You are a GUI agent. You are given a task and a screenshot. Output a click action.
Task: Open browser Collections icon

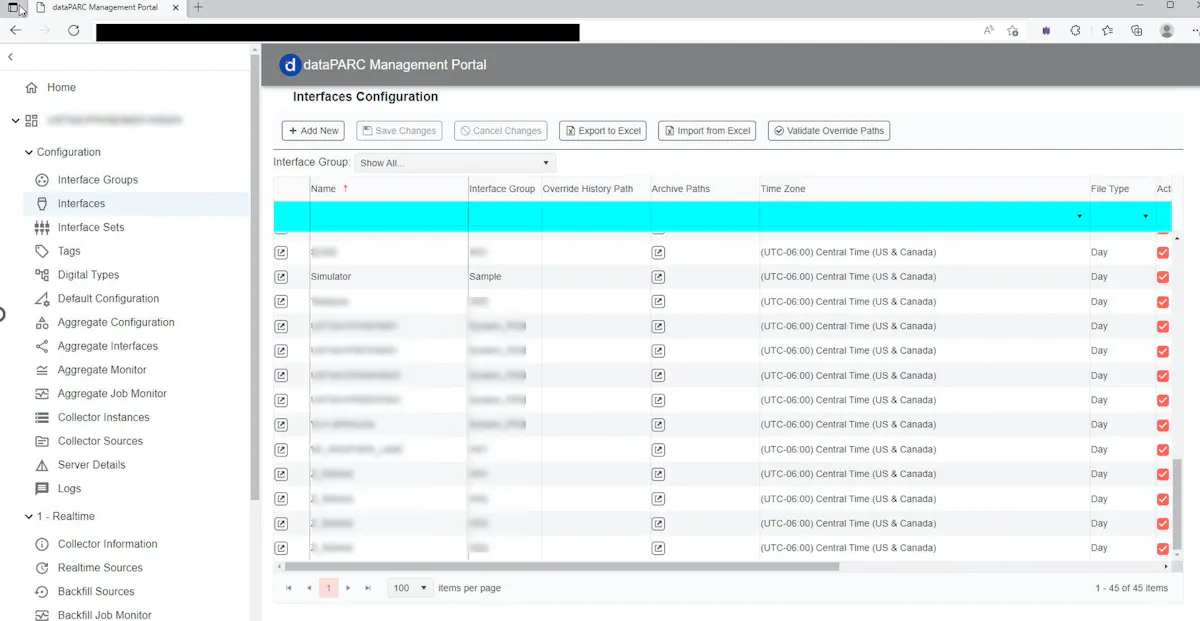tap(1137, 31)
